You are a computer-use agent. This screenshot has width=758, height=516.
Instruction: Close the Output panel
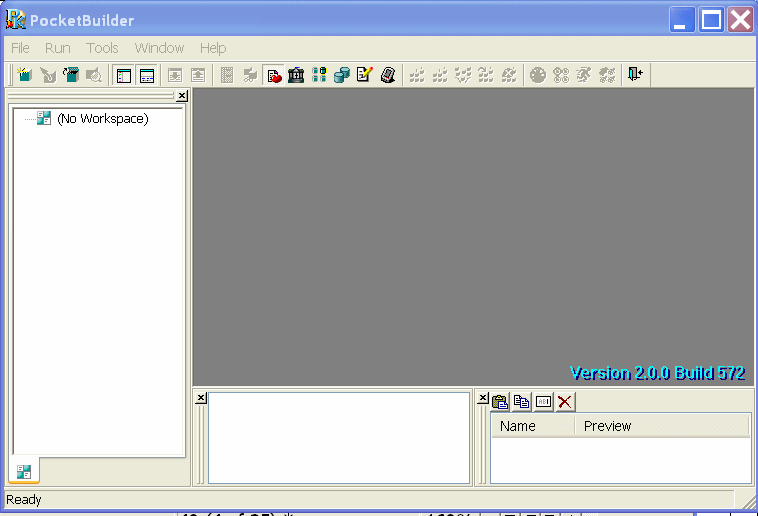201,398
